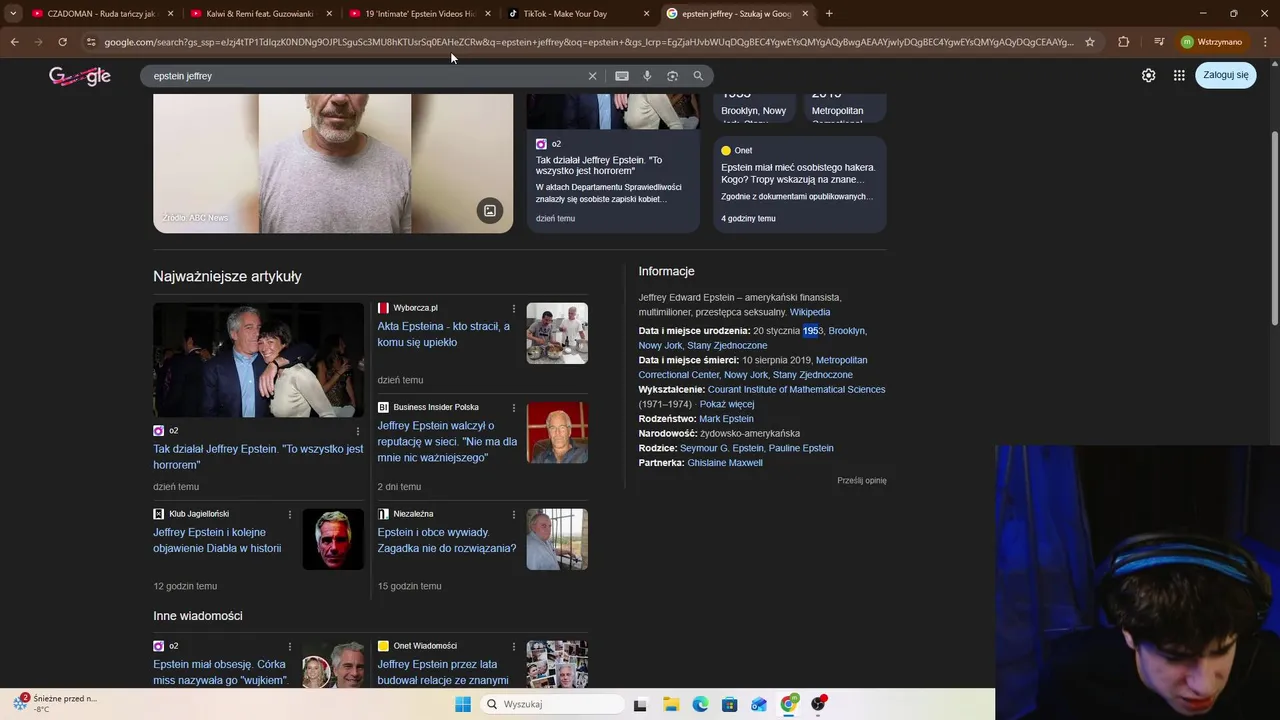Open article 'Akta Epsteina - kto stracił'

point(444,334)
